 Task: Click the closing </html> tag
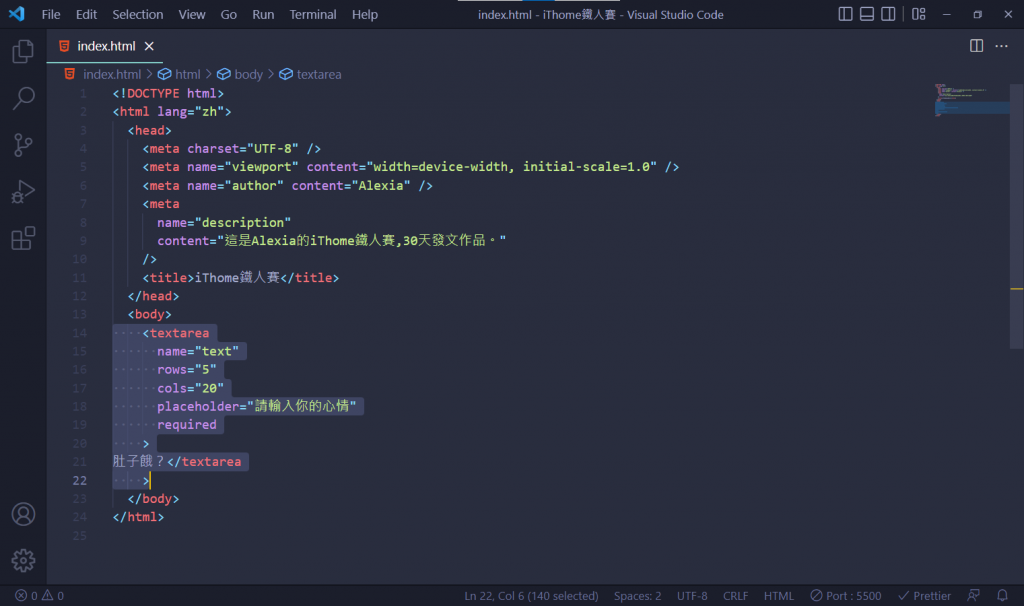point(138,517)
